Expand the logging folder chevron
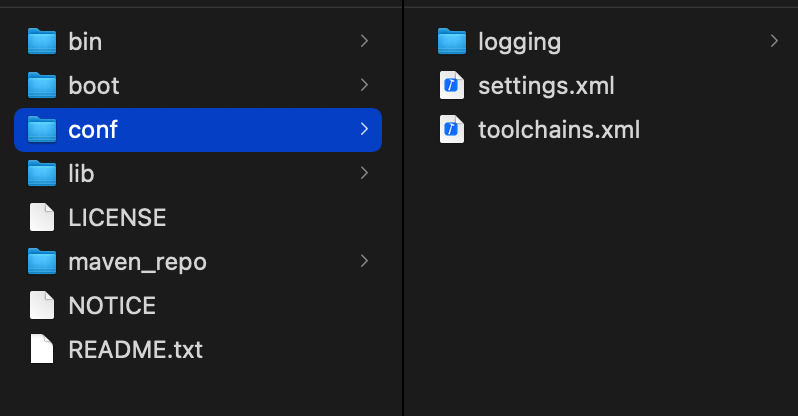This screenshot has height=416, width=798. 774,41
